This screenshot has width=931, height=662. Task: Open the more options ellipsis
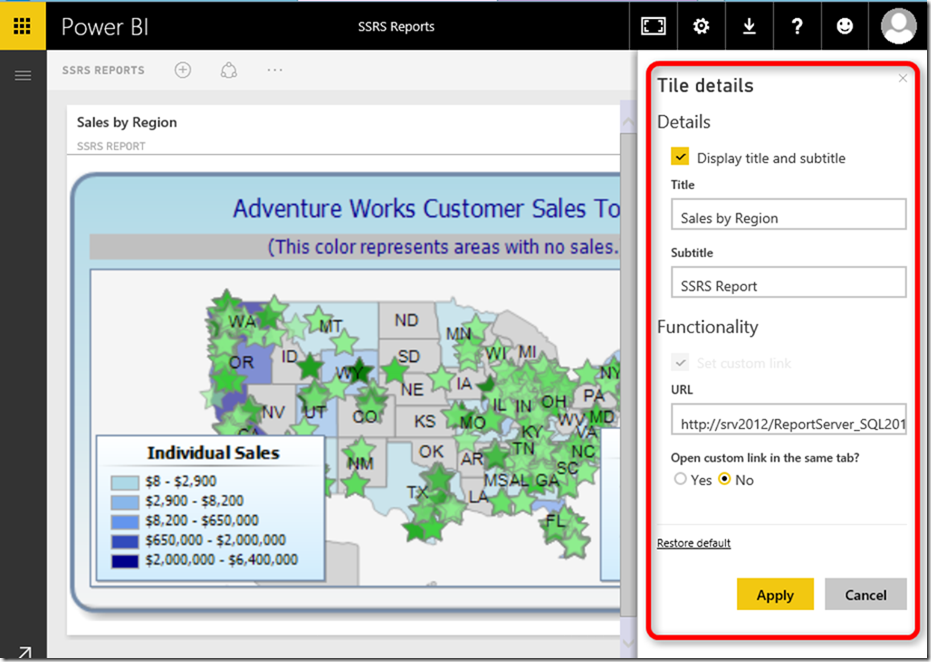pos(275,70)
